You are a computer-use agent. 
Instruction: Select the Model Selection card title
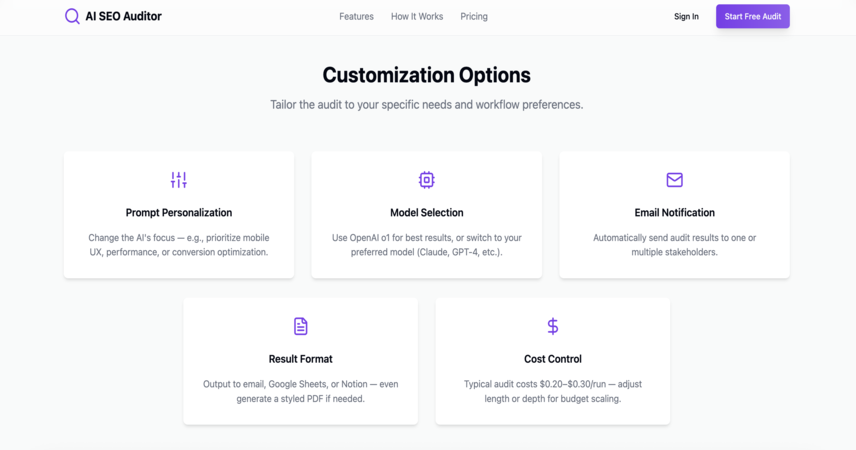[426, 212]
